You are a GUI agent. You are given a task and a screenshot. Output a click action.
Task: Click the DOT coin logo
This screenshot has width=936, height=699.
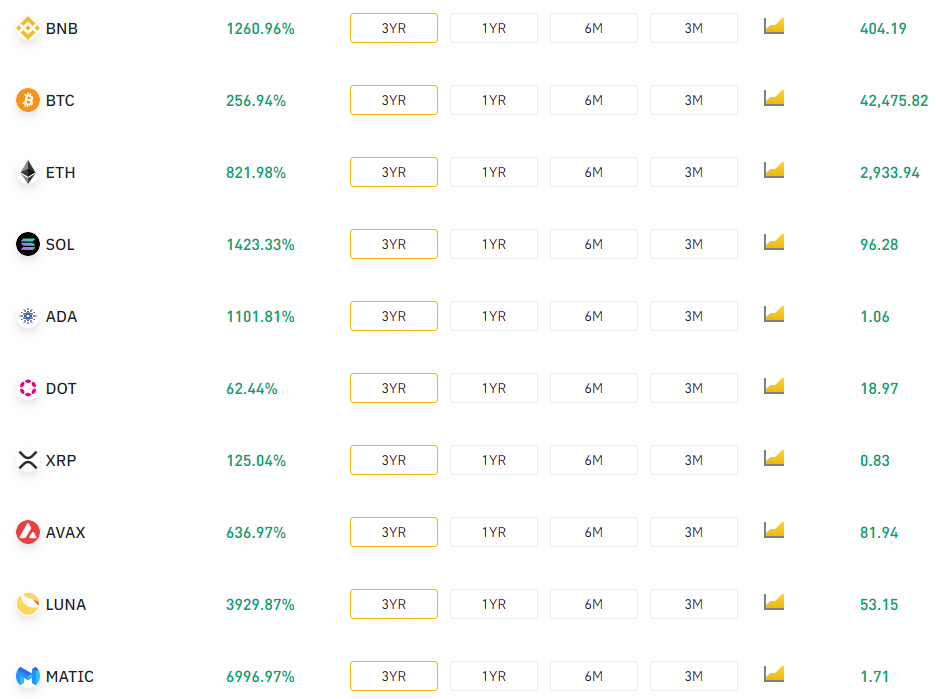pyautogui.click(x=27, y=388)
